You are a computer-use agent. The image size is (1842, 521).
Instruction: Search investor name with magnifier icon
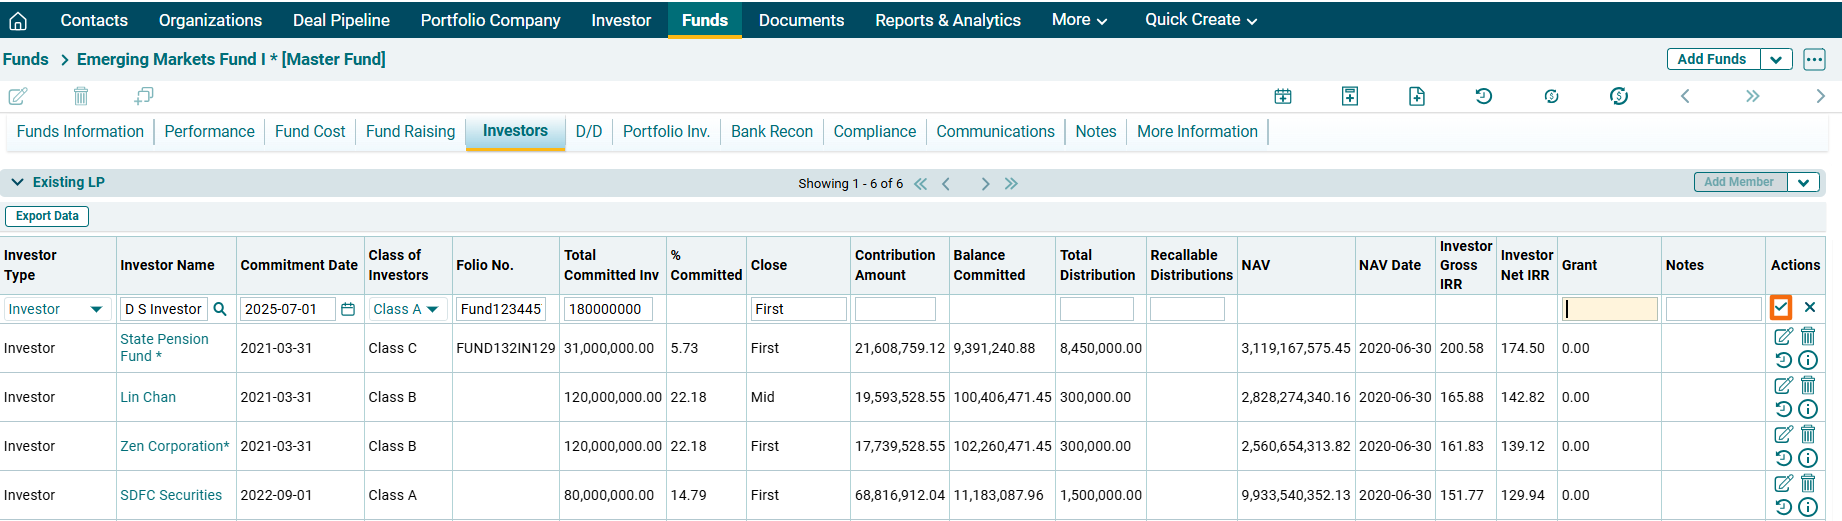click(220, 309)
